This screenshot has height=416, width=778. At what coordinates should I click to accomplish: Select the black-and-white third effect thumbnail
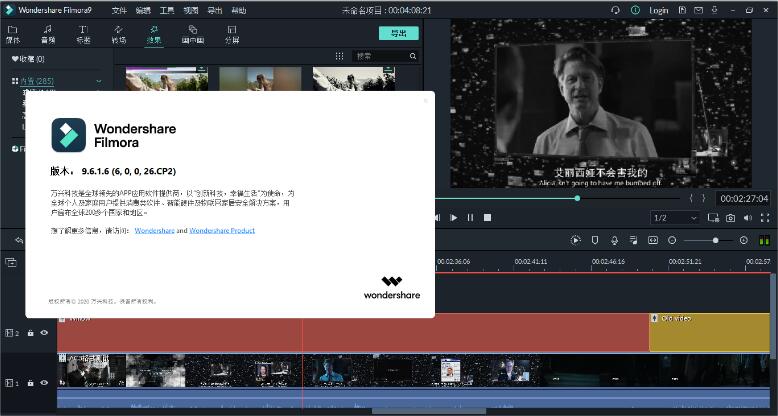tap(354, 78)
